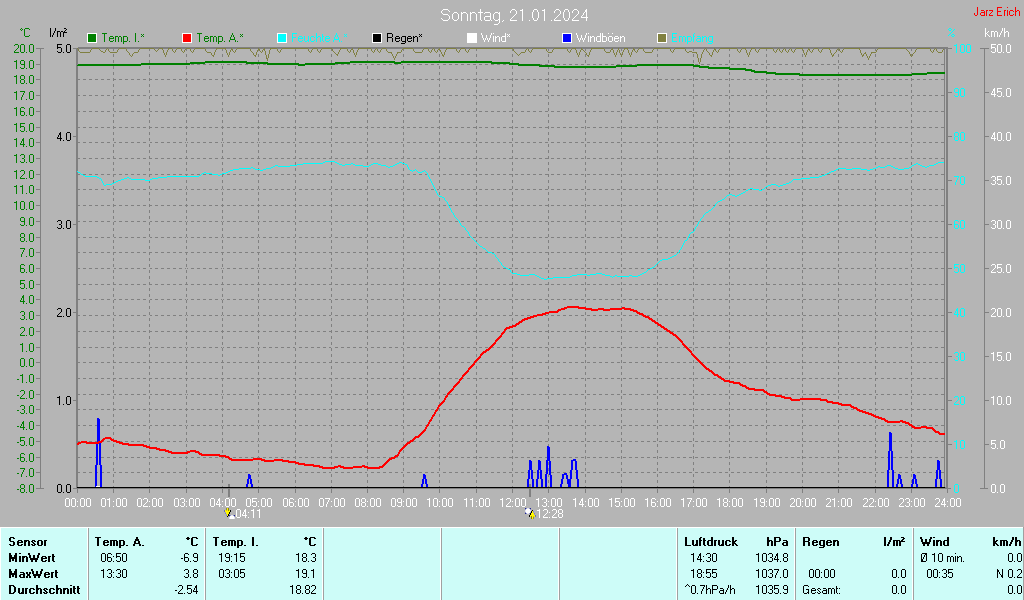The width and height of the screenshot is (1024, 600).
Task: Click the cyan Feuchte A. legend swatch
Action: [281, 38]
